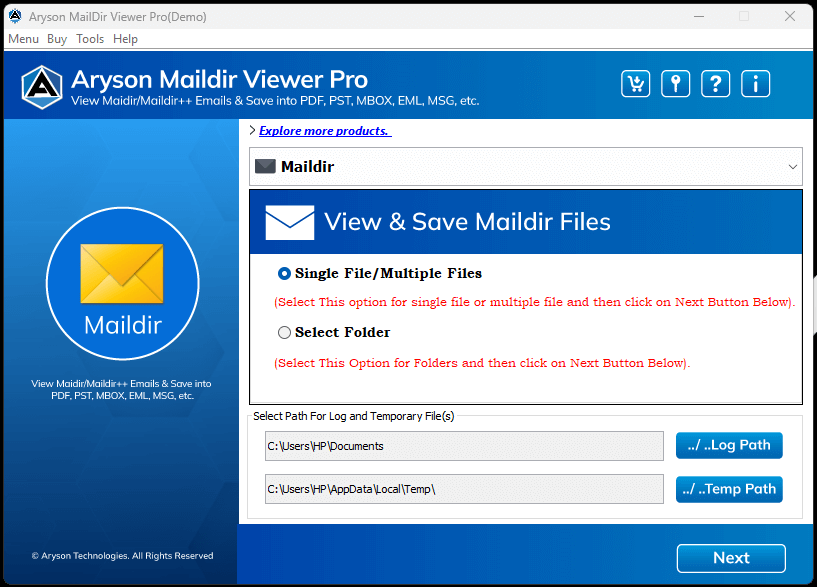Click the temp path field showing AppData\Local\Temp
Viewport: 817px width, 587px height.
464,489
